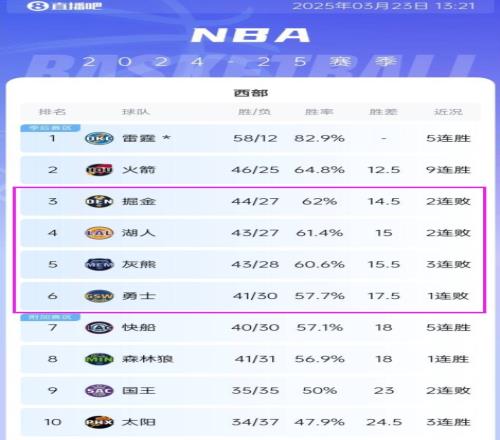This screenshot has height=440, width=500.
Task: Click the Kings SAC team logo
Action: [x=99, y=391]
